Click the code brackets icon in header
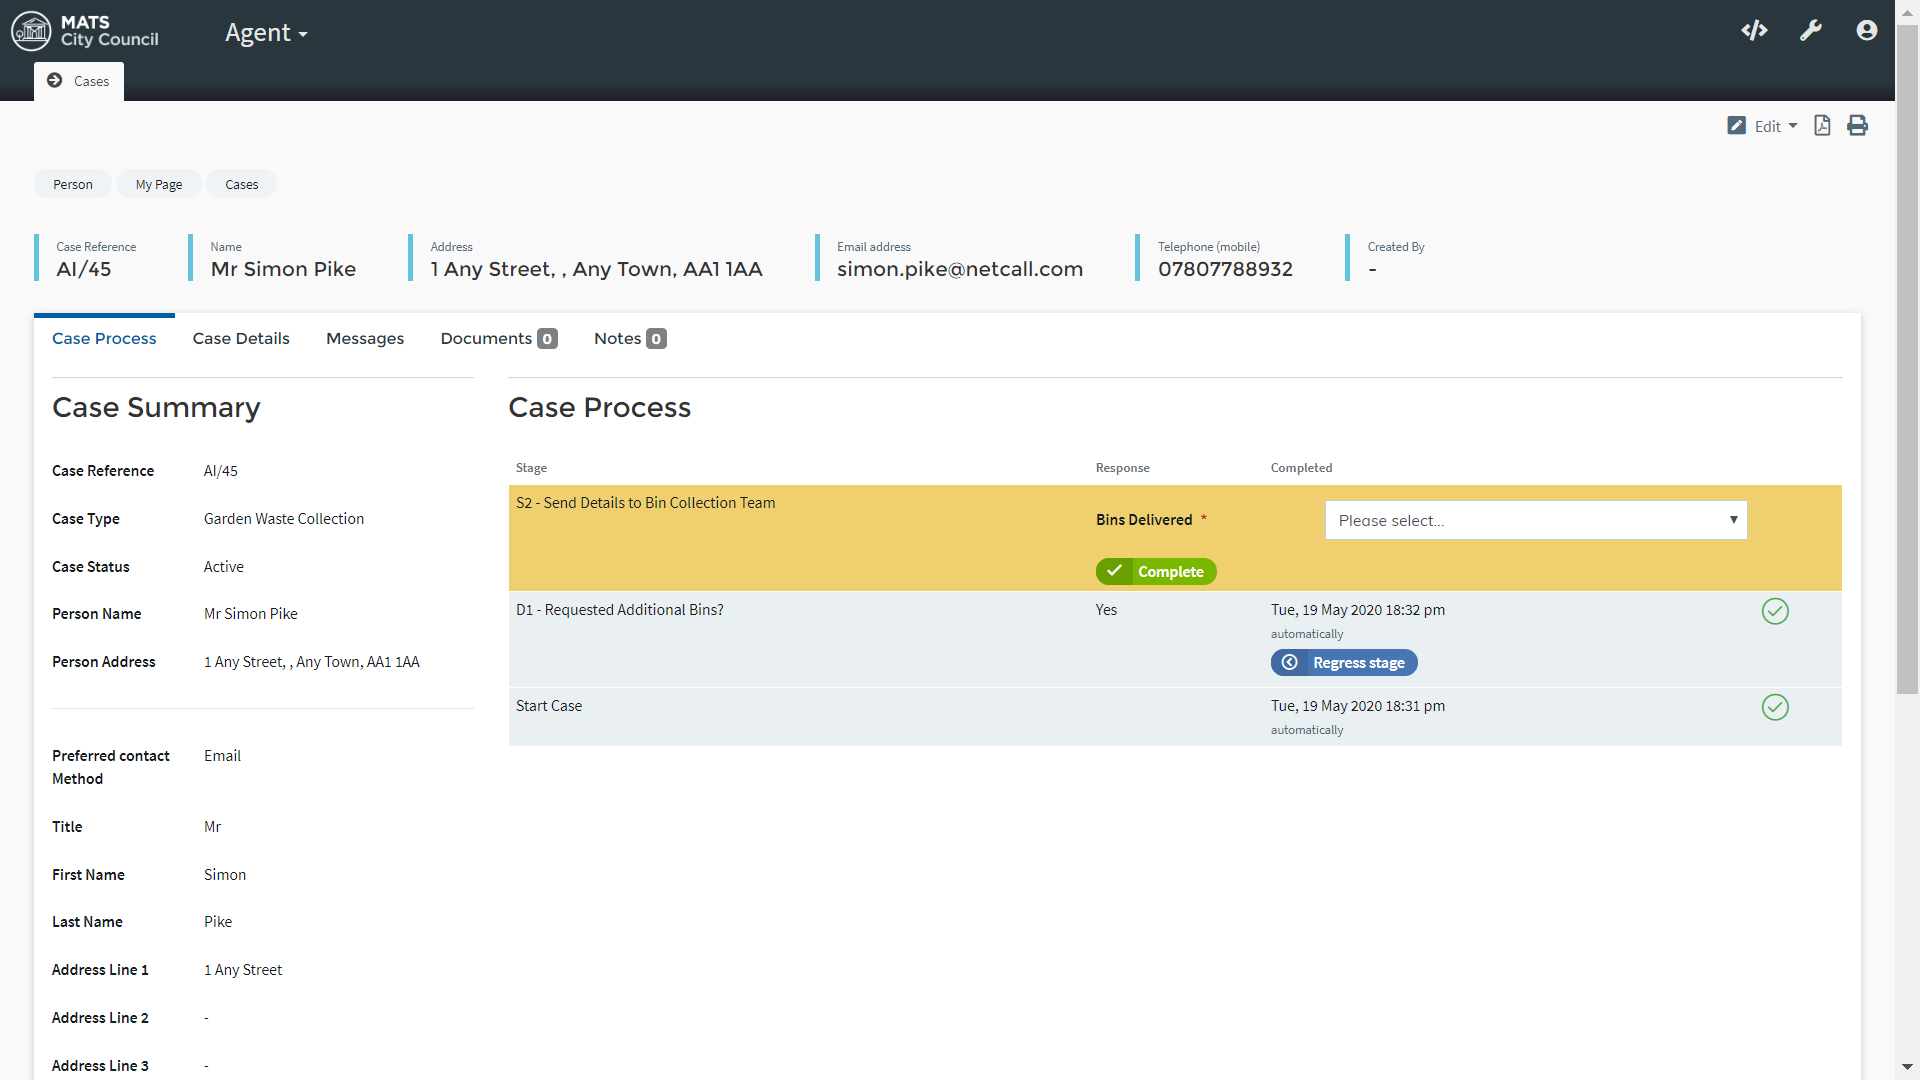 click(1754, 30)
